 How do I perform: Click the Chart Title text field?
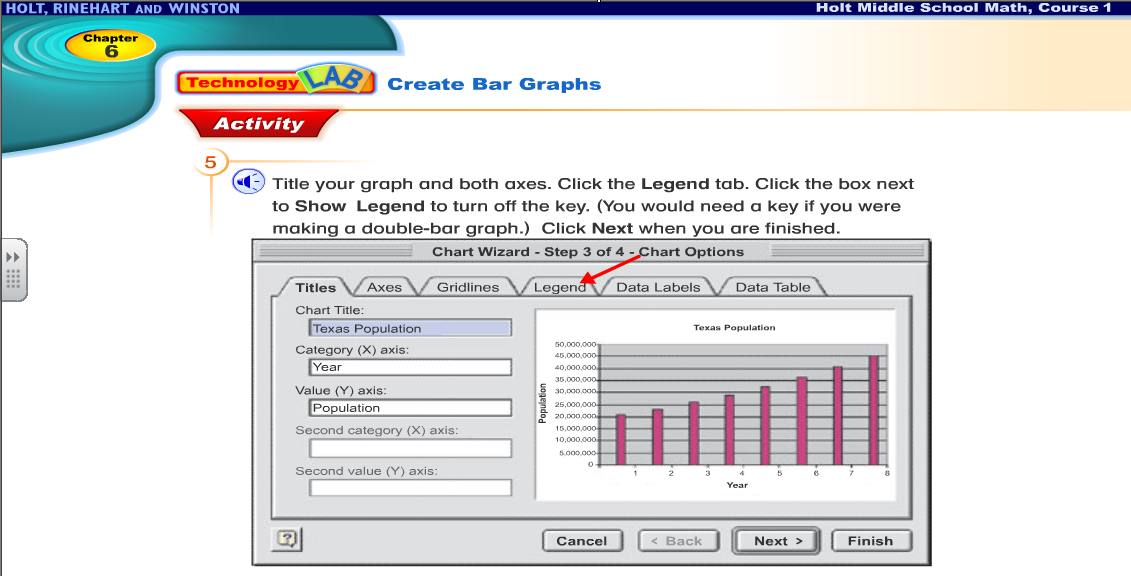[411, 328]
